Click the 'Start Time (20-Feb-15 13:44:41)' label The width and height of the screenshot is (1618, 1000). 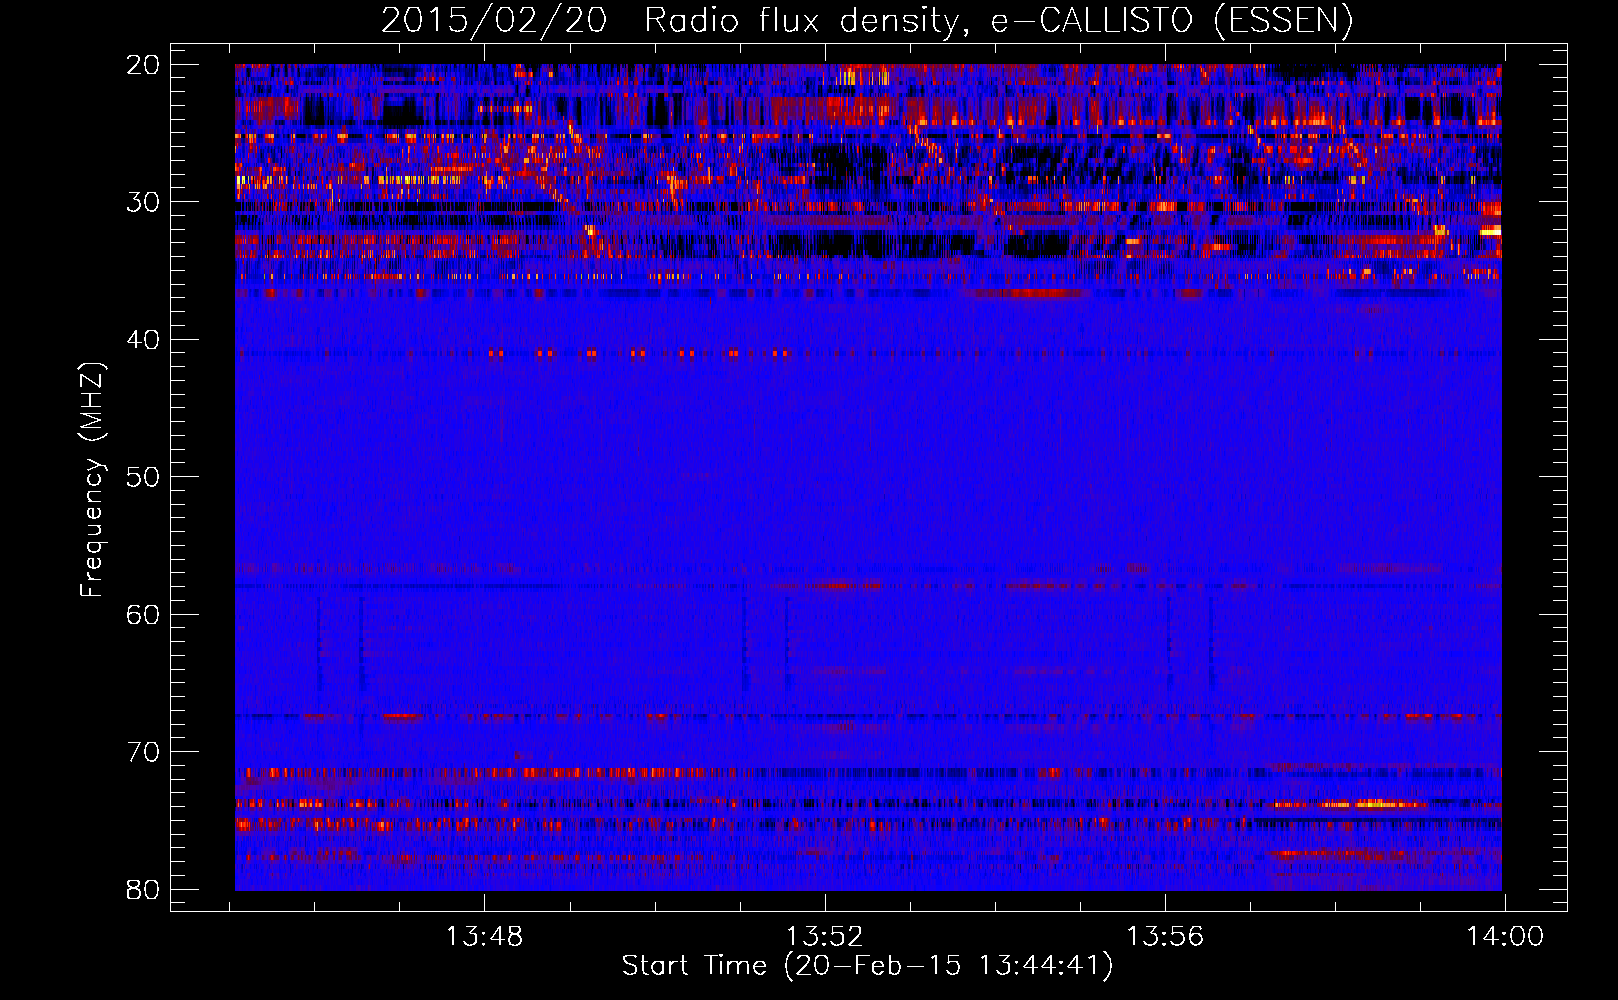867,966
